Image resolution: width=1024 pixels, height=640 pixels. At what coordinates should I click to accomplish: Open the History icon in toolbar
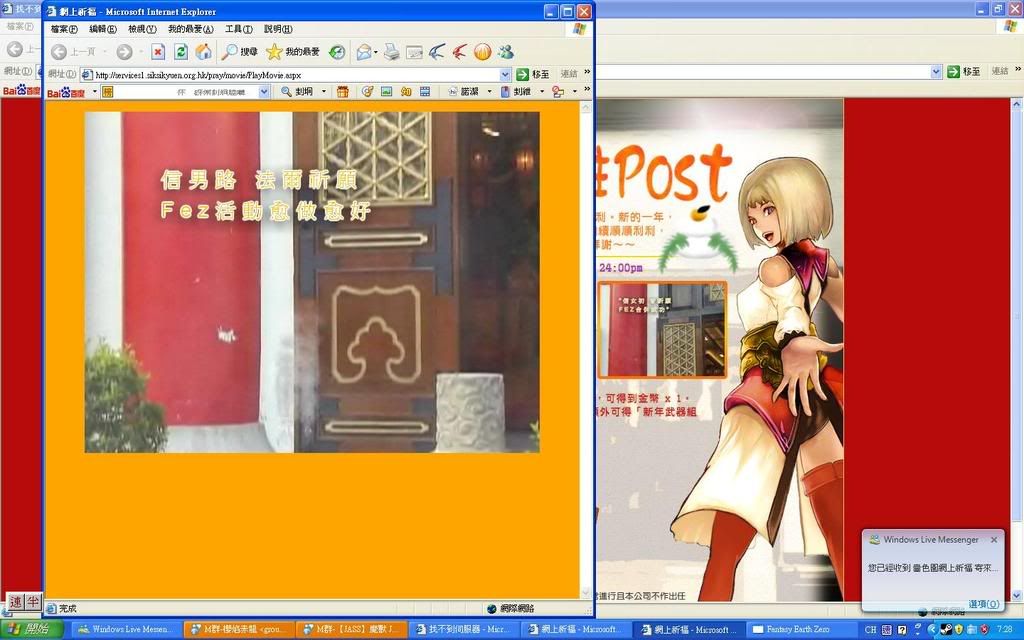point(338,52)
